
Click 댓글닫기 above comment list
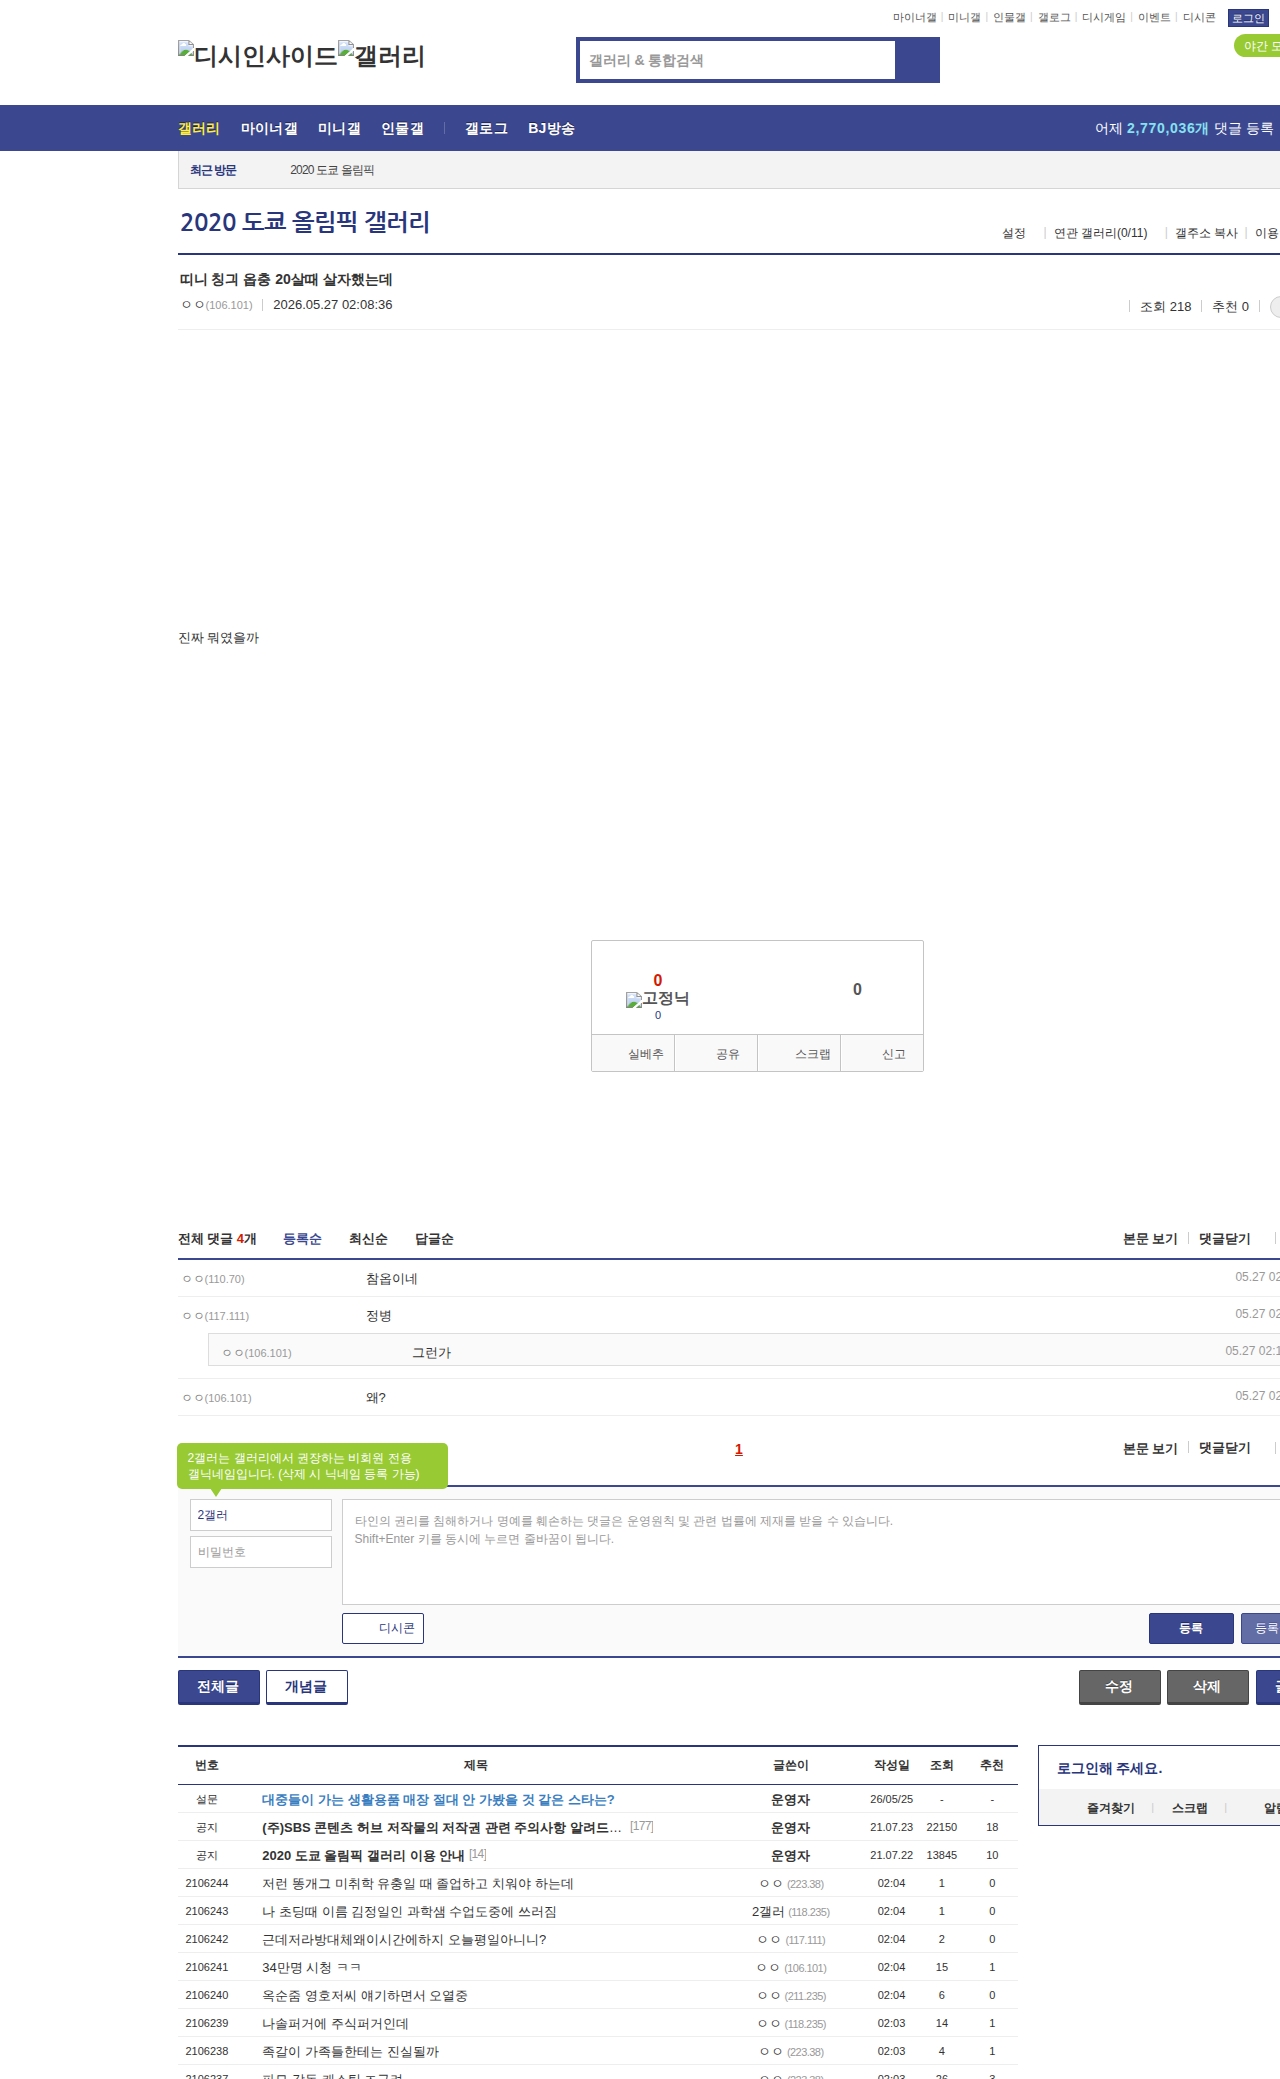[x=1225, y=1239]
